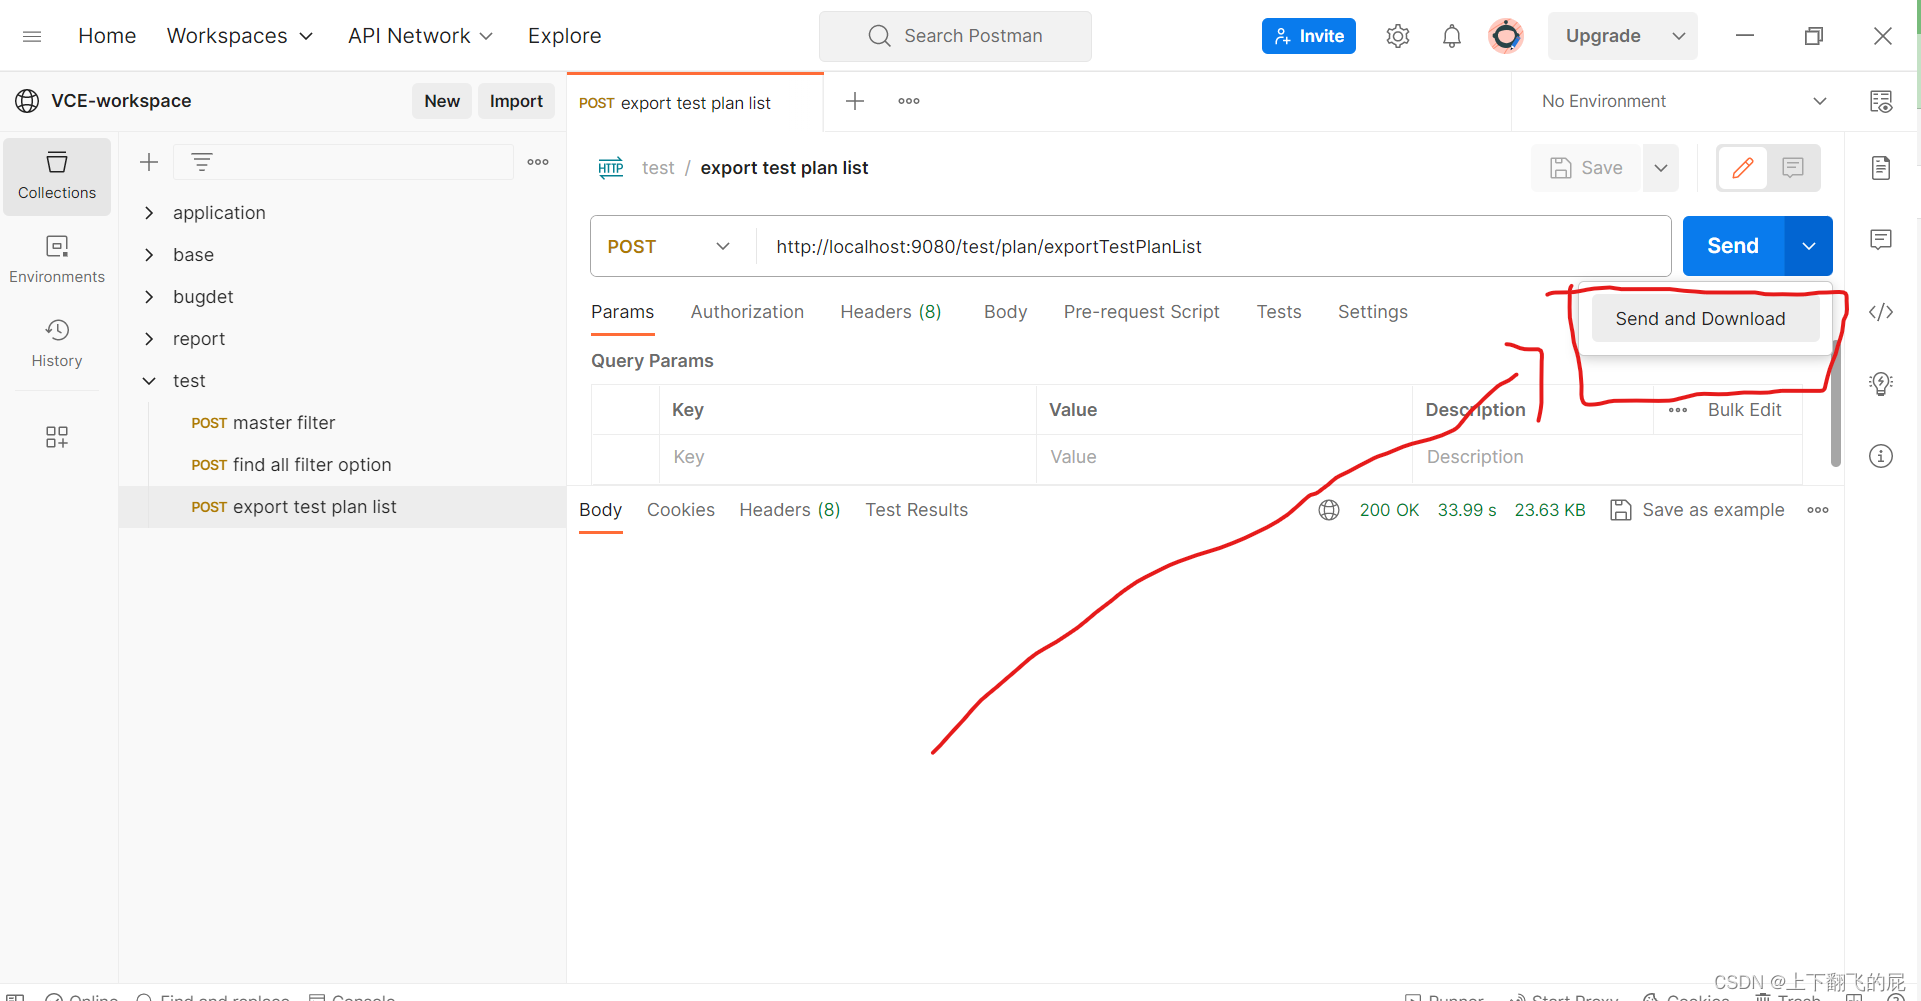Switch to the request Body tab

pos(1005,312)
